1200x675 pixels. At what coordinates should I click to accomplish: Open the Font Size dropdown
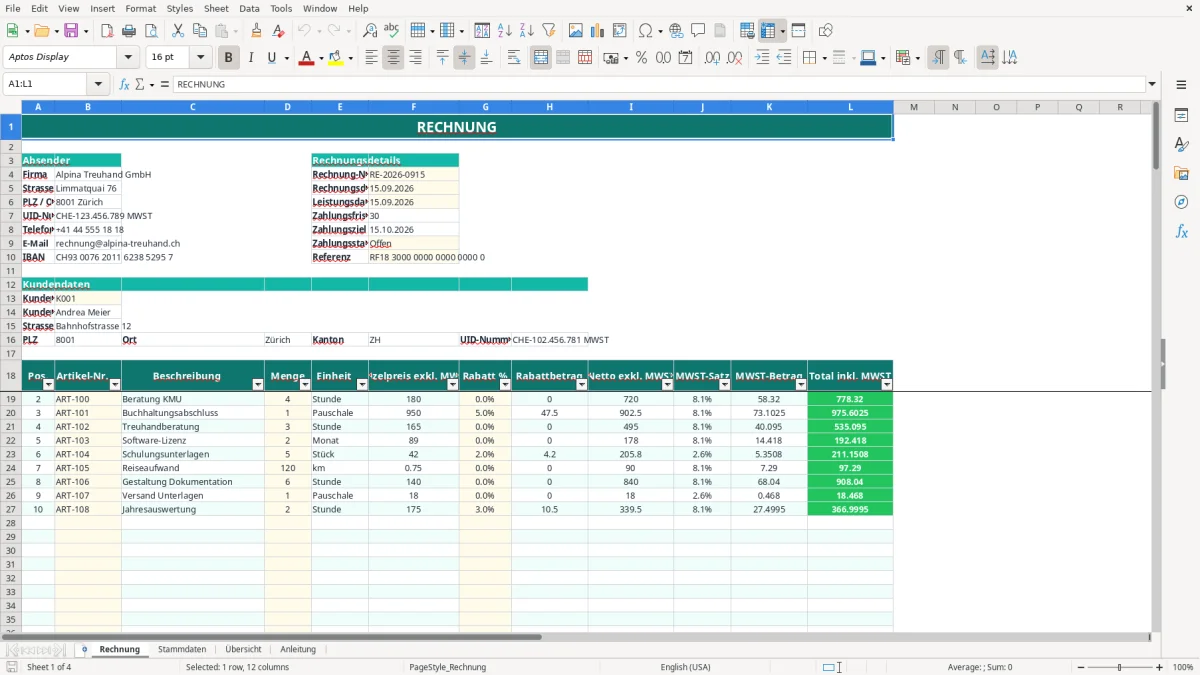(201, 58)
